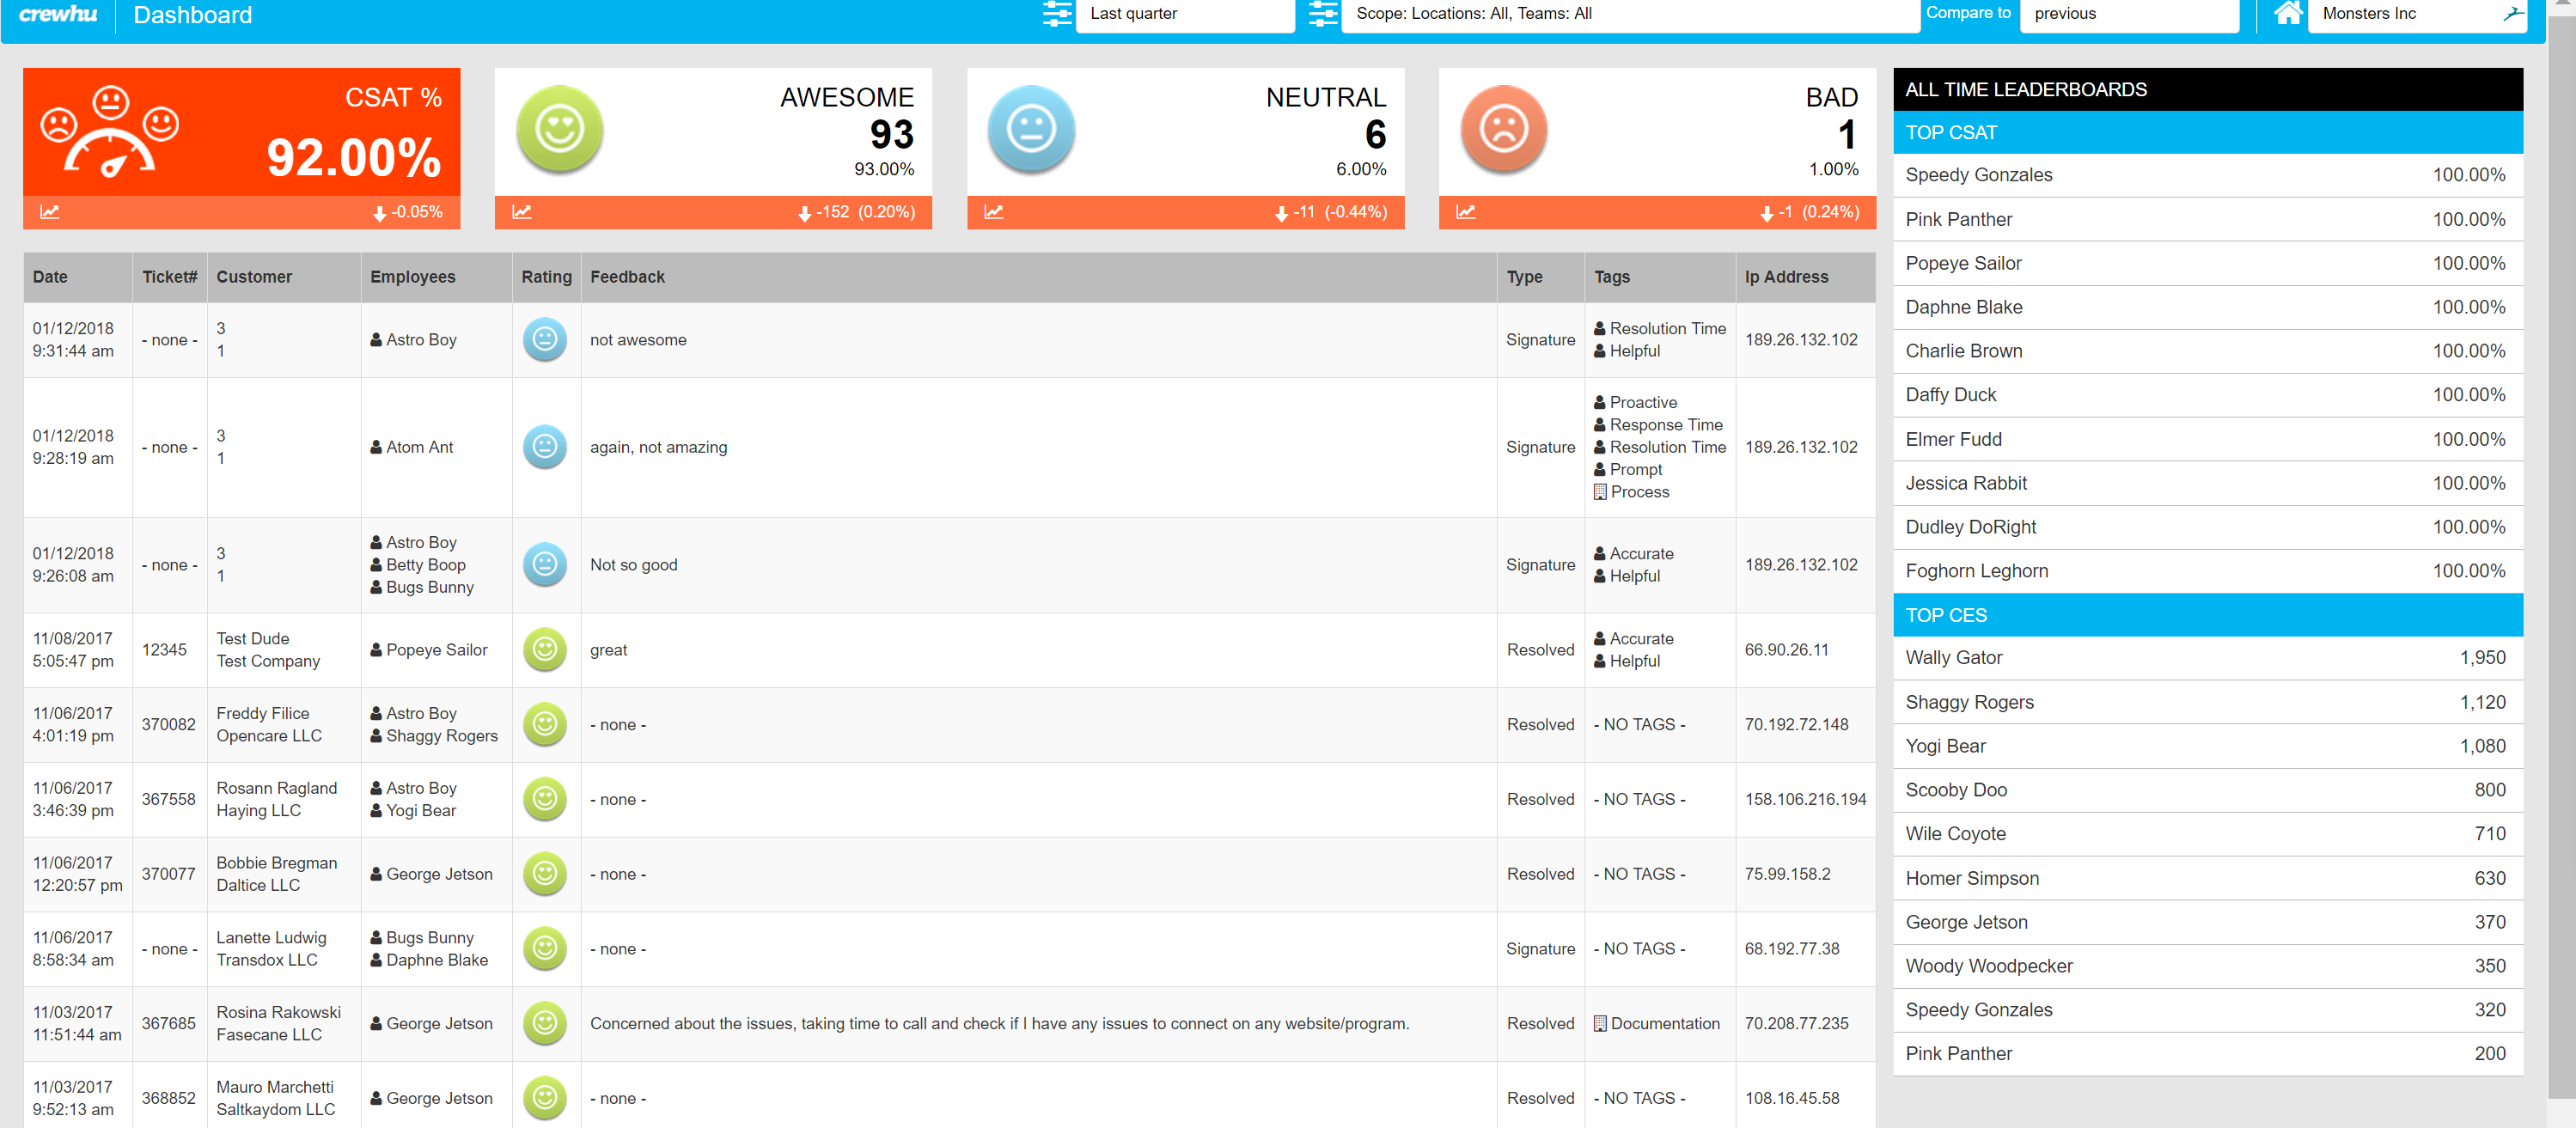Open the trend chart icon on AWESOME card
The image size is (2576, 1128).
521,212
